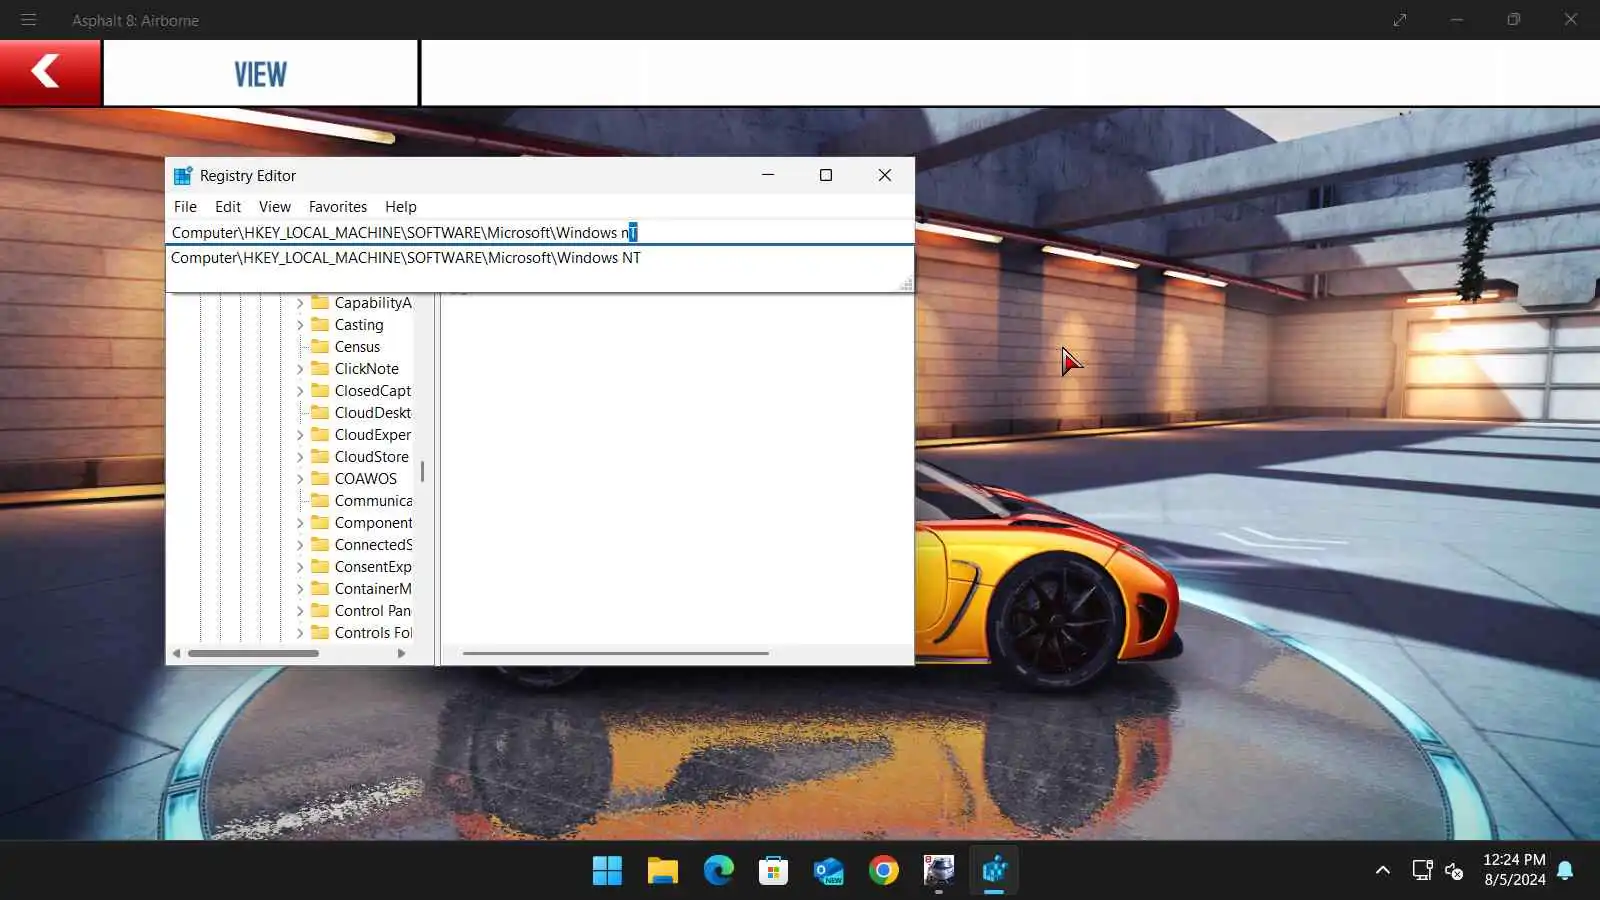Select the Component key label
The width and height of the screenshot is (1600, 900).
(x=373, y=523)
